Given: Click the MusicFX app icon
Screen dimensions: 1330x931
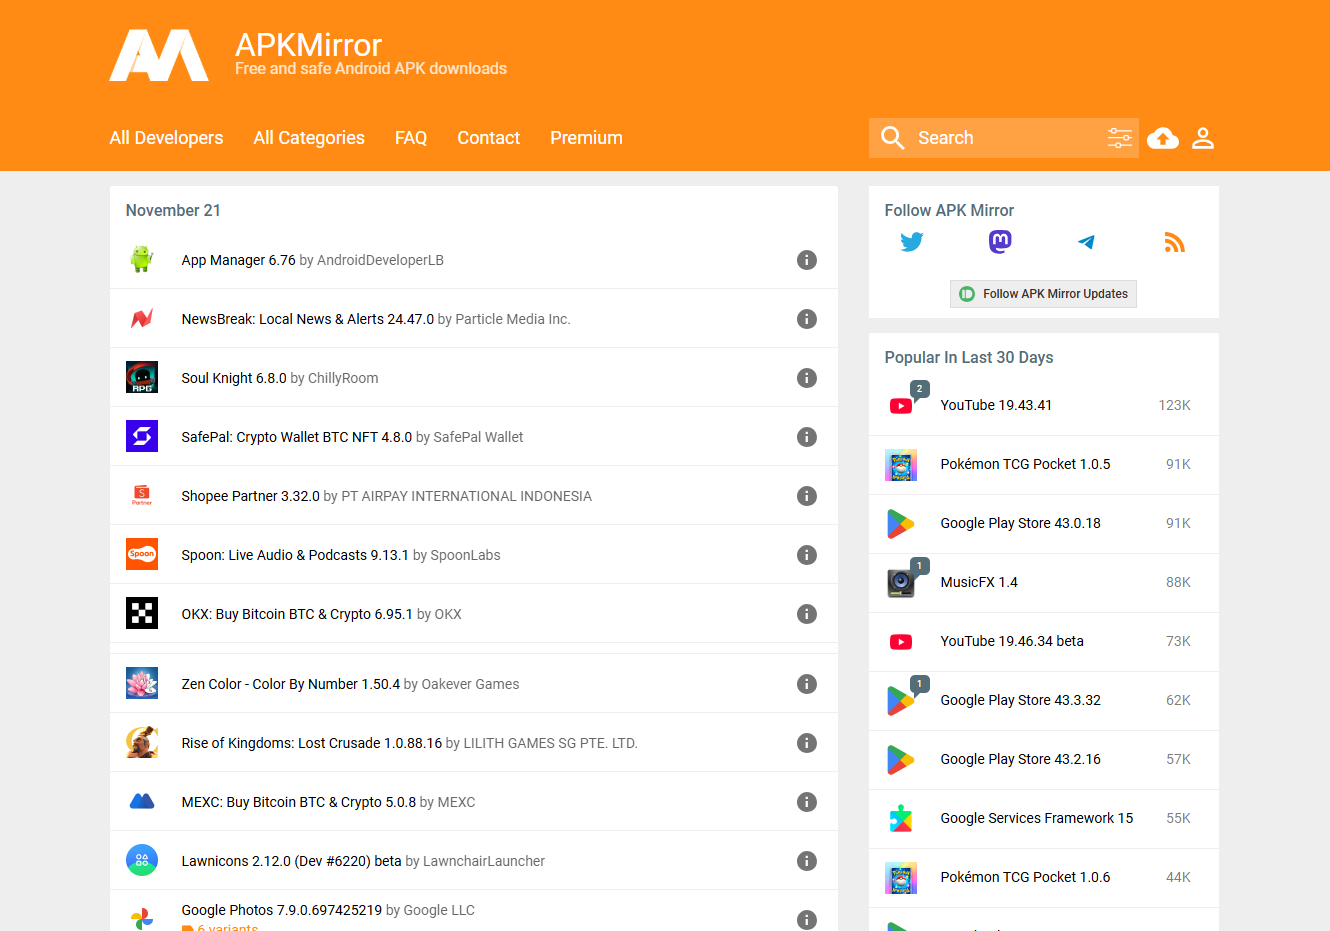Looking at the screenshot, I should coord(901,583).
